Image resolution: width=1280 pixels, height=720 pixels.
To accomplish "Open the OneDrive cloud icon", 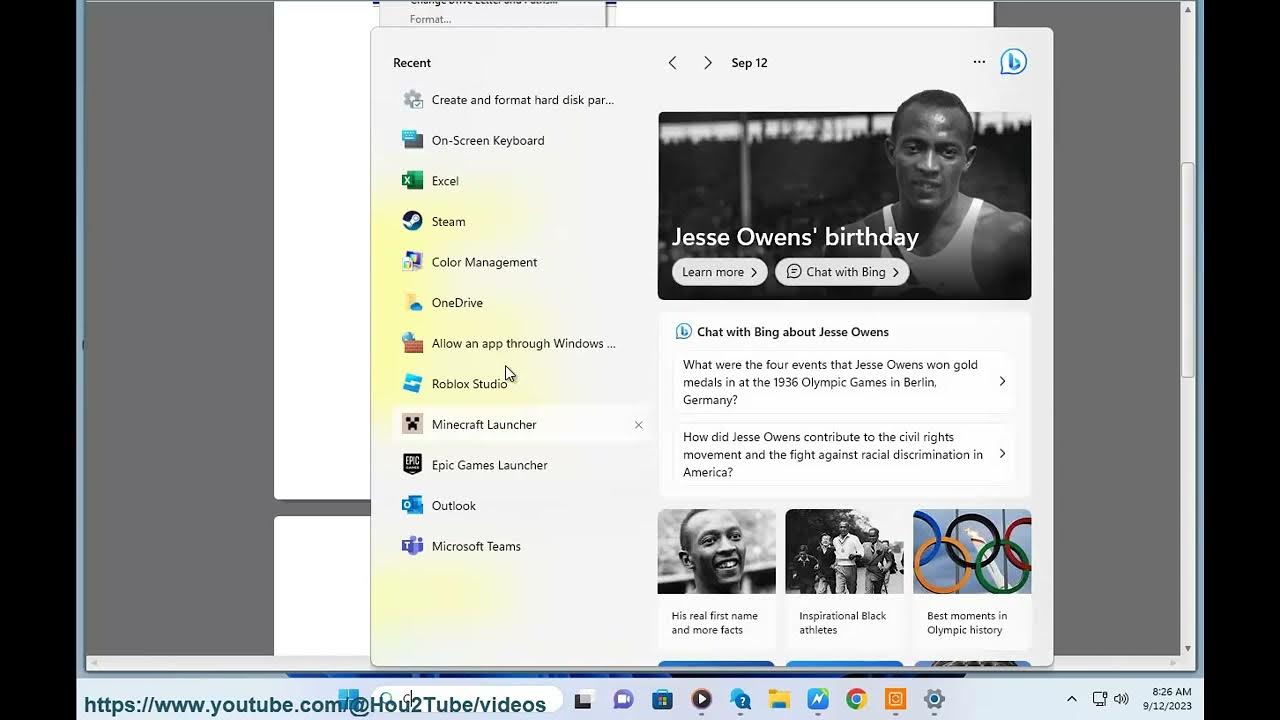I will coord(412,302).
